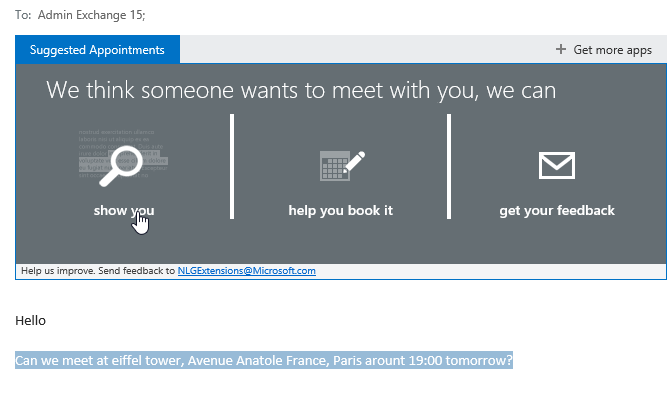
Task: Select the 'Get more apps' link
Action: (x=612, y=50)
